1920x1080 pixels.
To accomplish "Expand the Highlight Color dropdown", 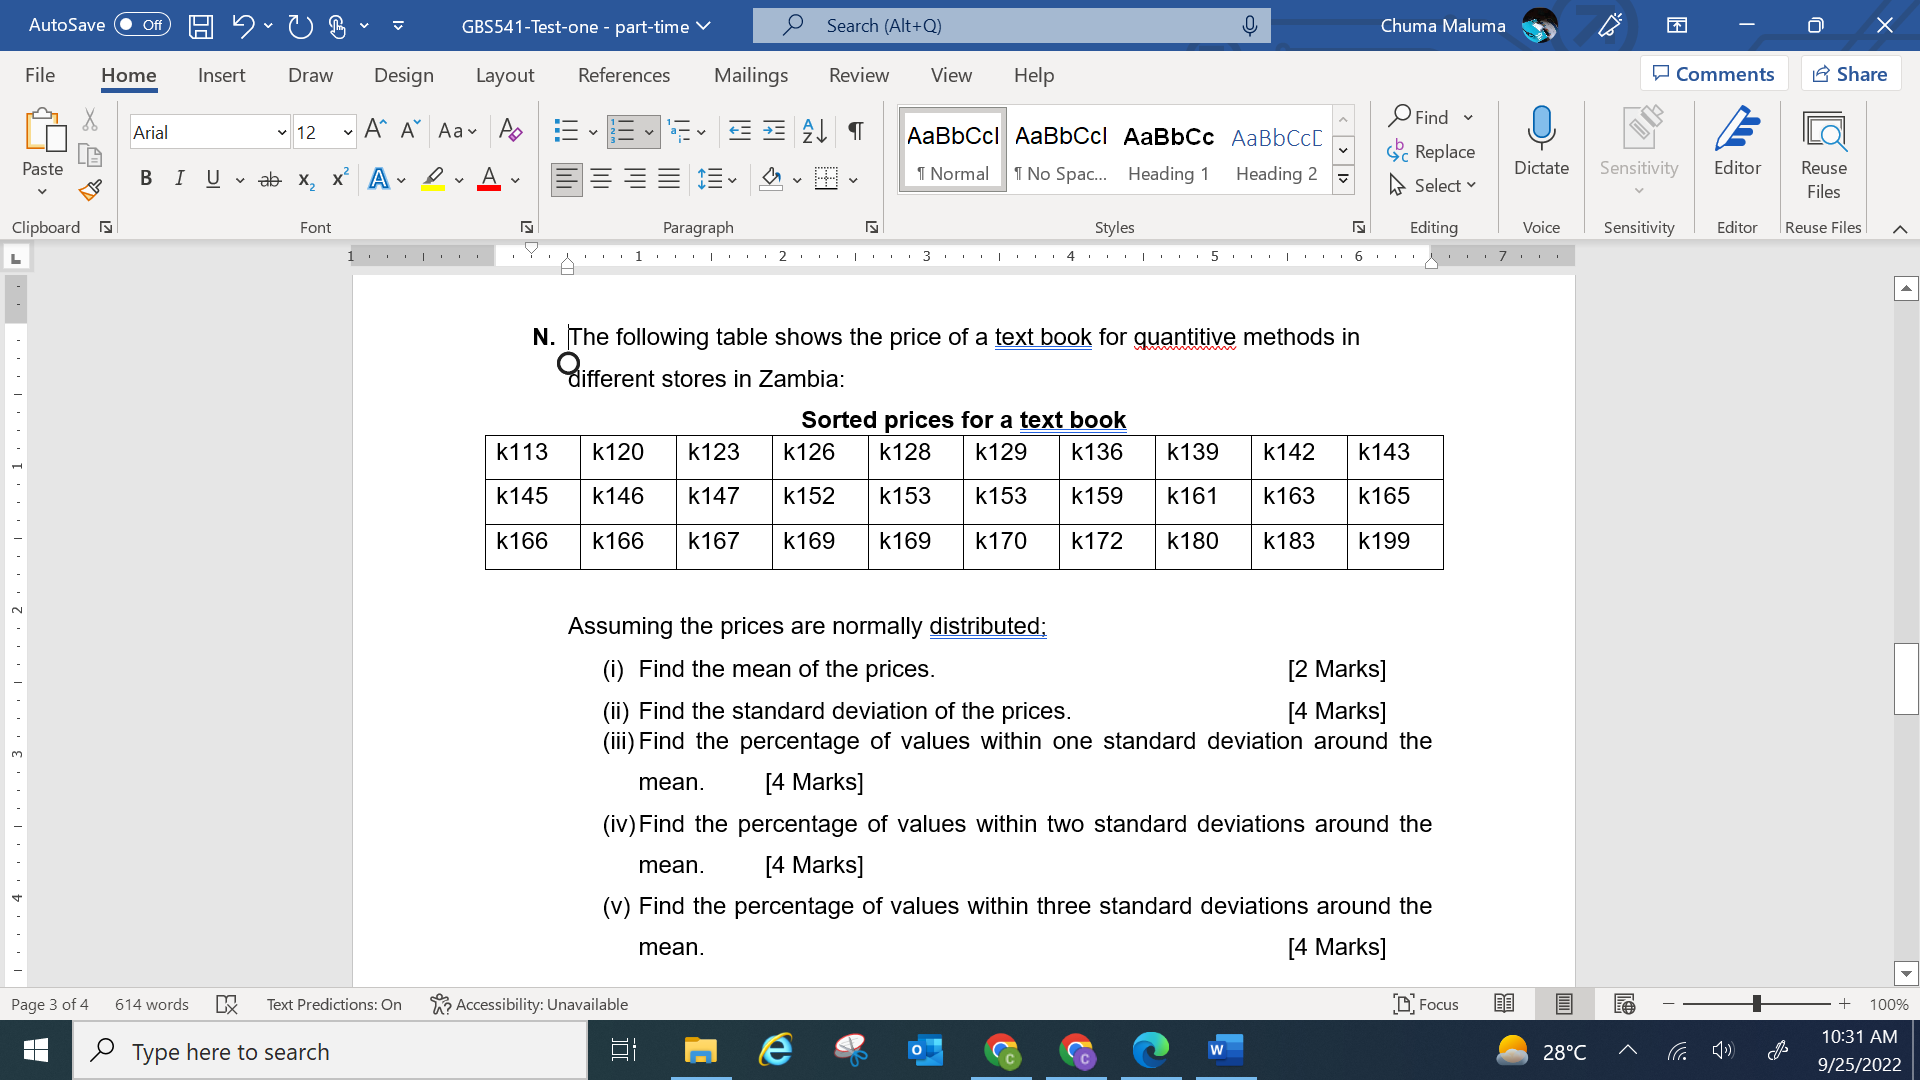I will tap(459, 178).
